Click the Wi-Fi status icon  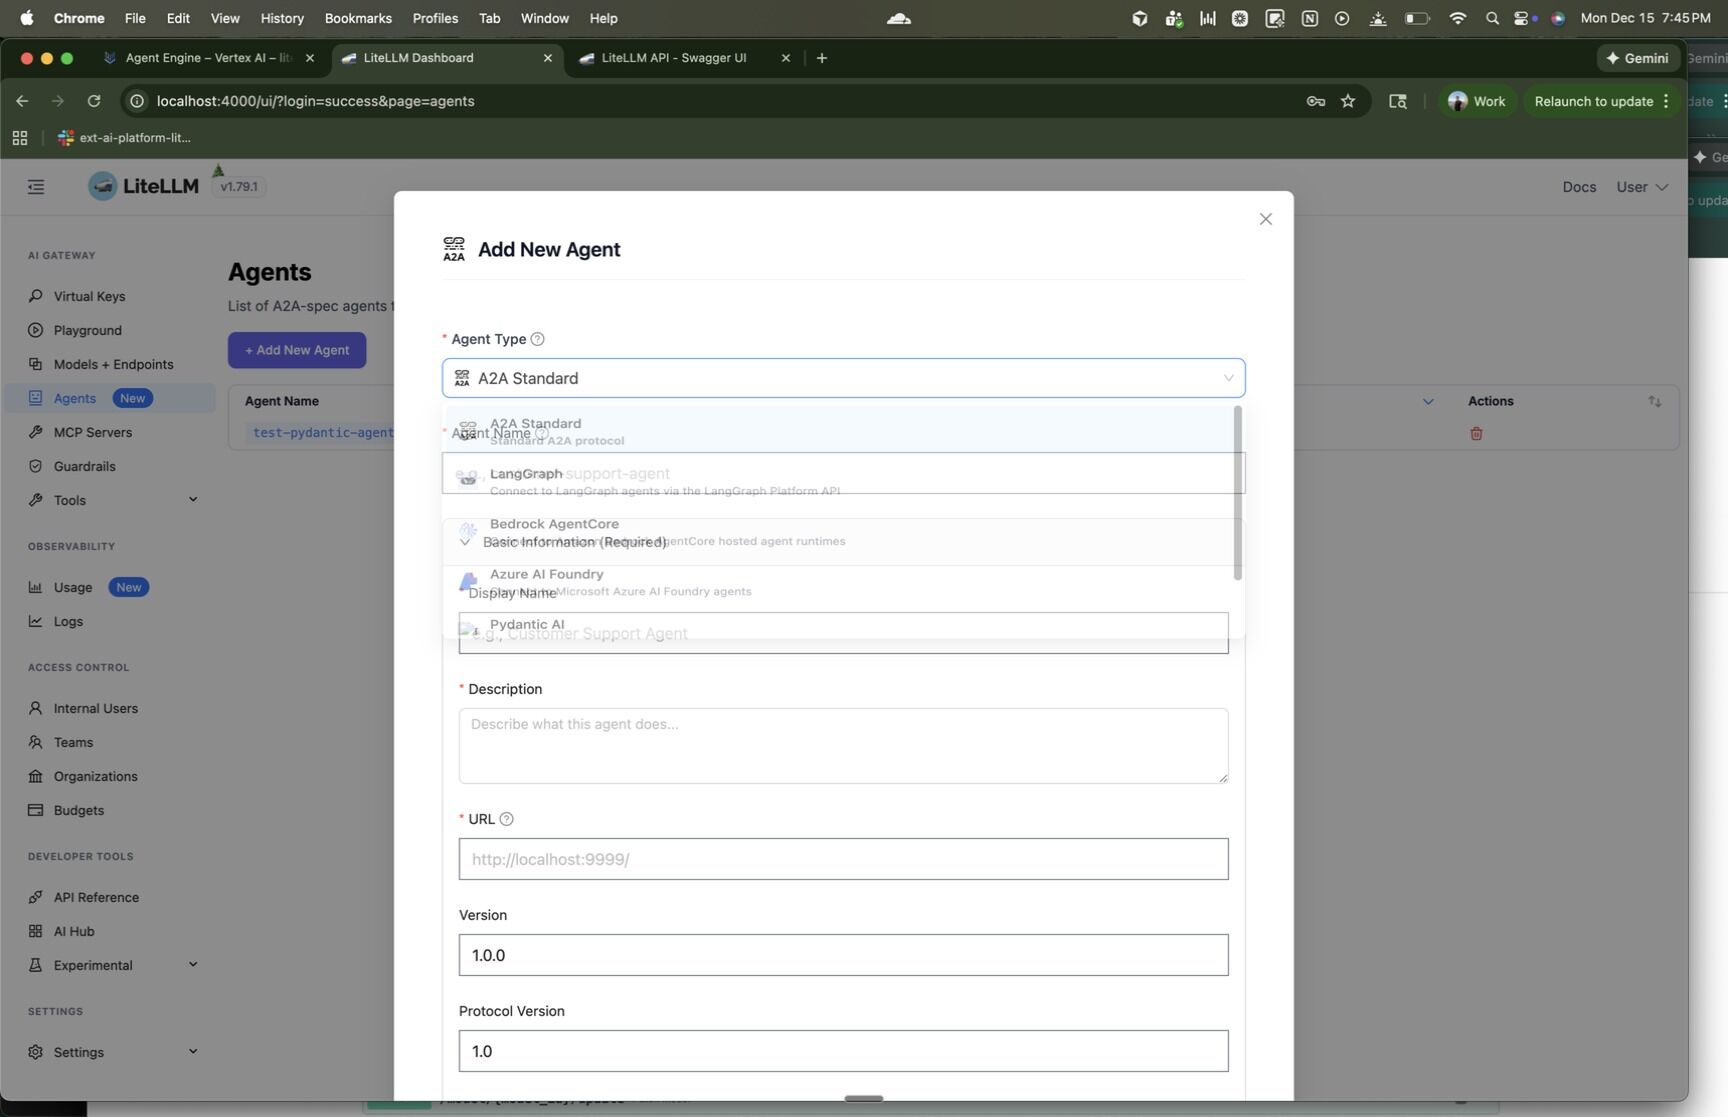tap(1458, 18)
